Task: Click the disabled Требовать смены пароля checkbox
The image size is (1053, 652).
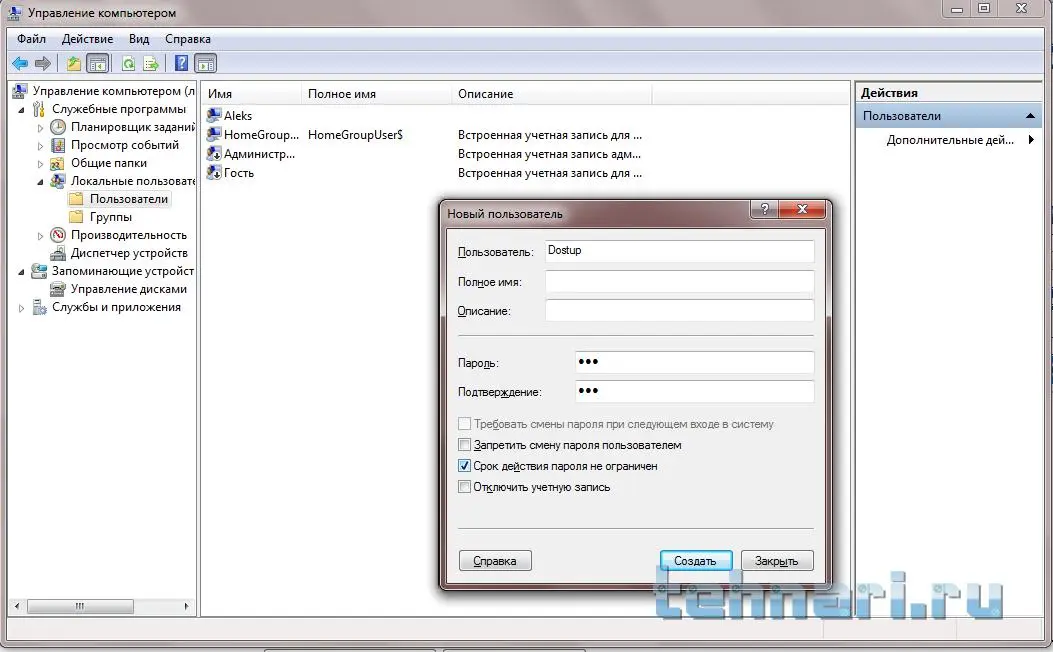Action: [464, 424]
